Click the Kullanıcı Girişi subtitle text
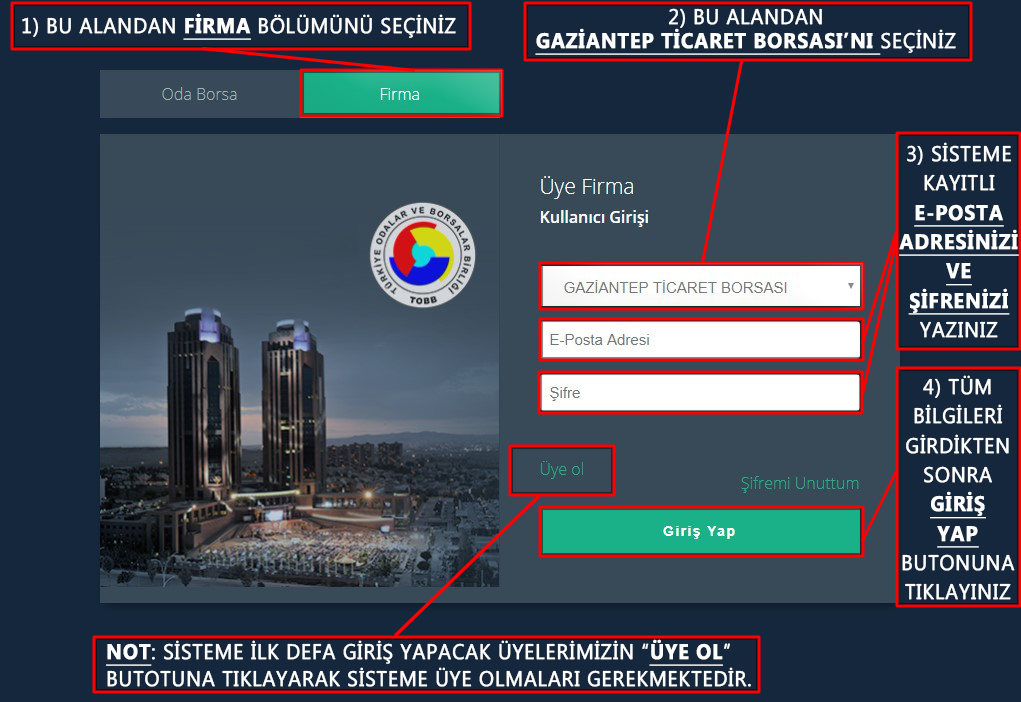The height and width of the screenshot is (702, 1021). [594, 218]
